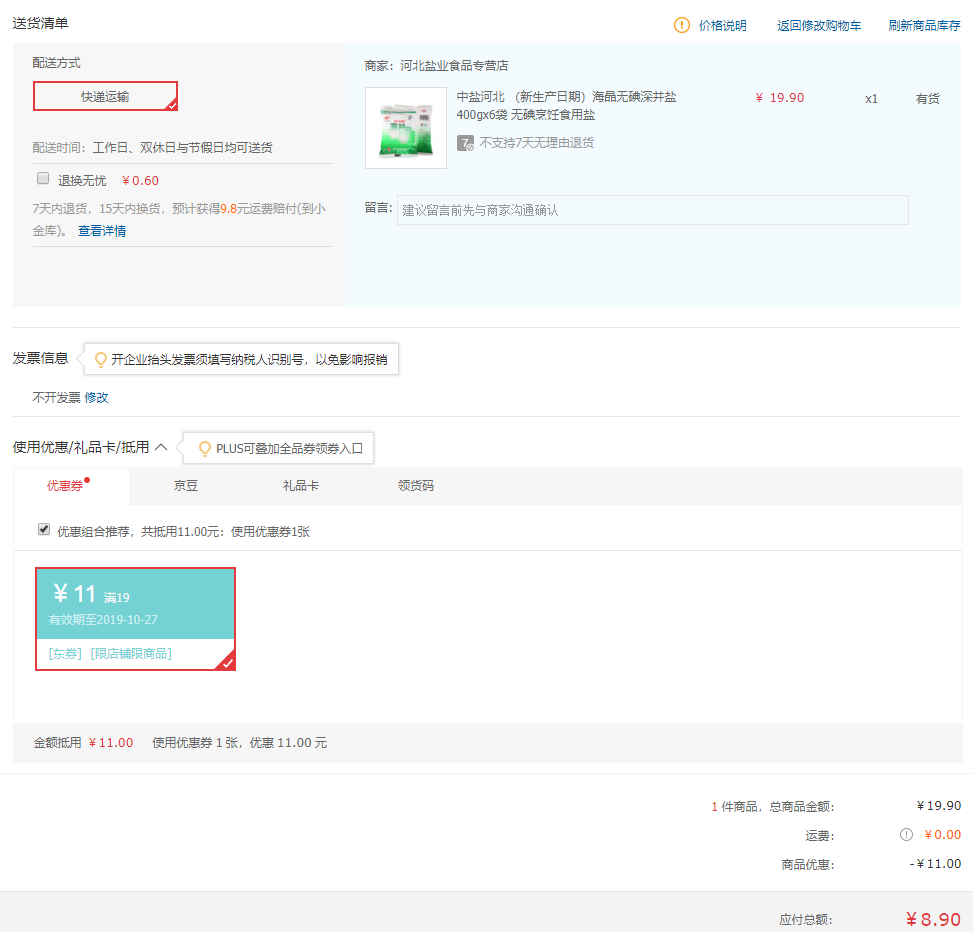Screen dimensions: 973x932
Task: Click the 东券 限店铺限商品 coupon label
Action: [110, 653]
